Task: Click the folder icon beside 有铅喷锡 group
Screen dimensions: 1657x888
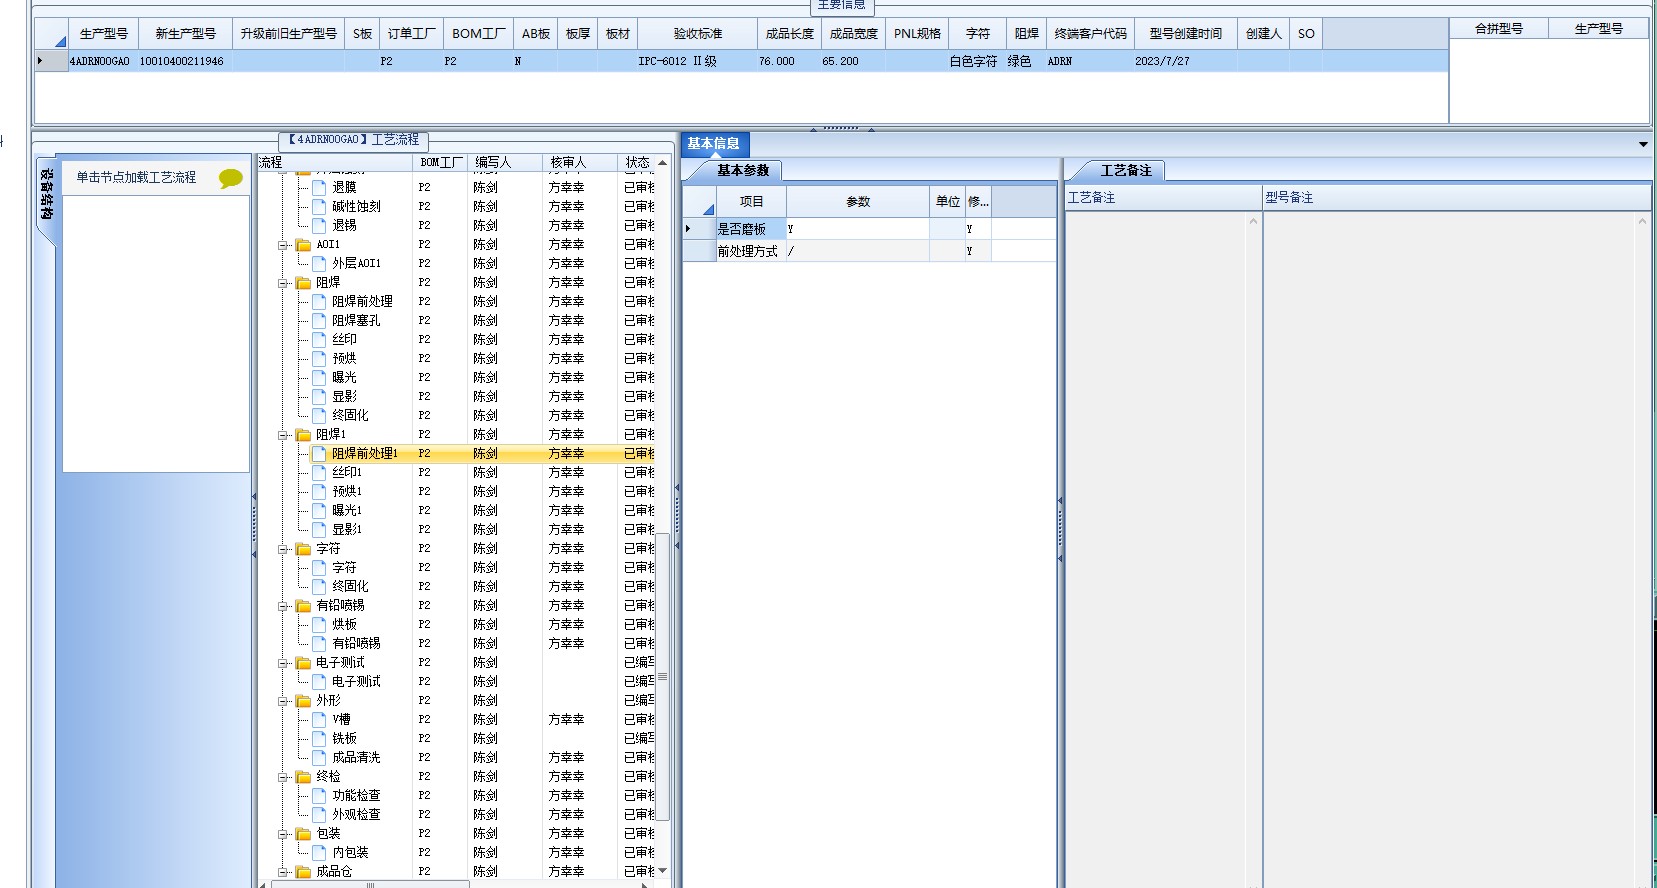Action: (x=303, y=605)
